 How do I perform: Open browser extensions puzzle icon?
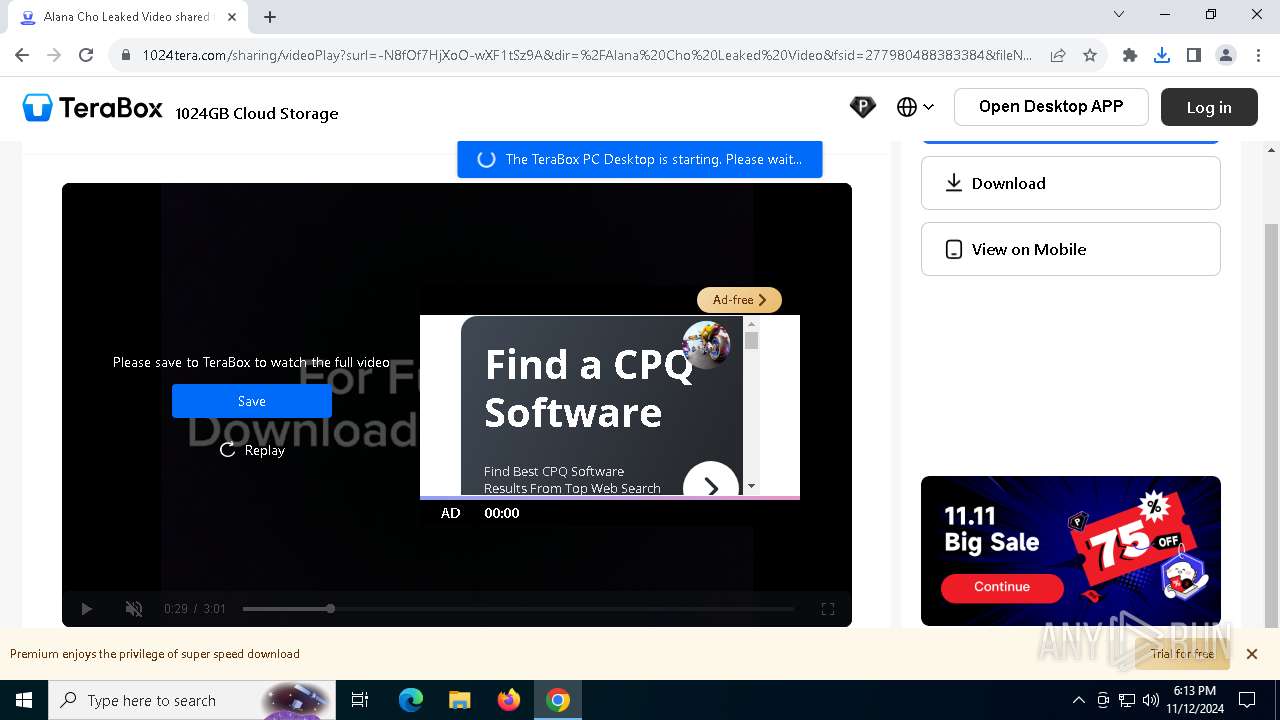(1130, 55)
